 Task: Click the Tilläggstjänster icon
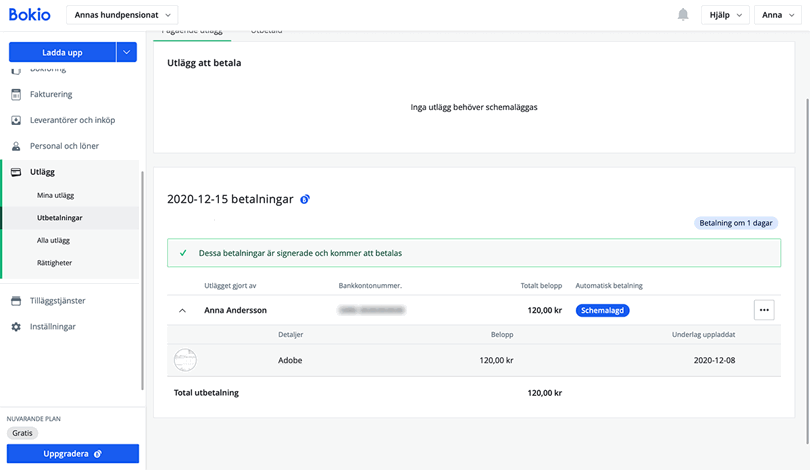pyautogui.click(x=16, y=301)
